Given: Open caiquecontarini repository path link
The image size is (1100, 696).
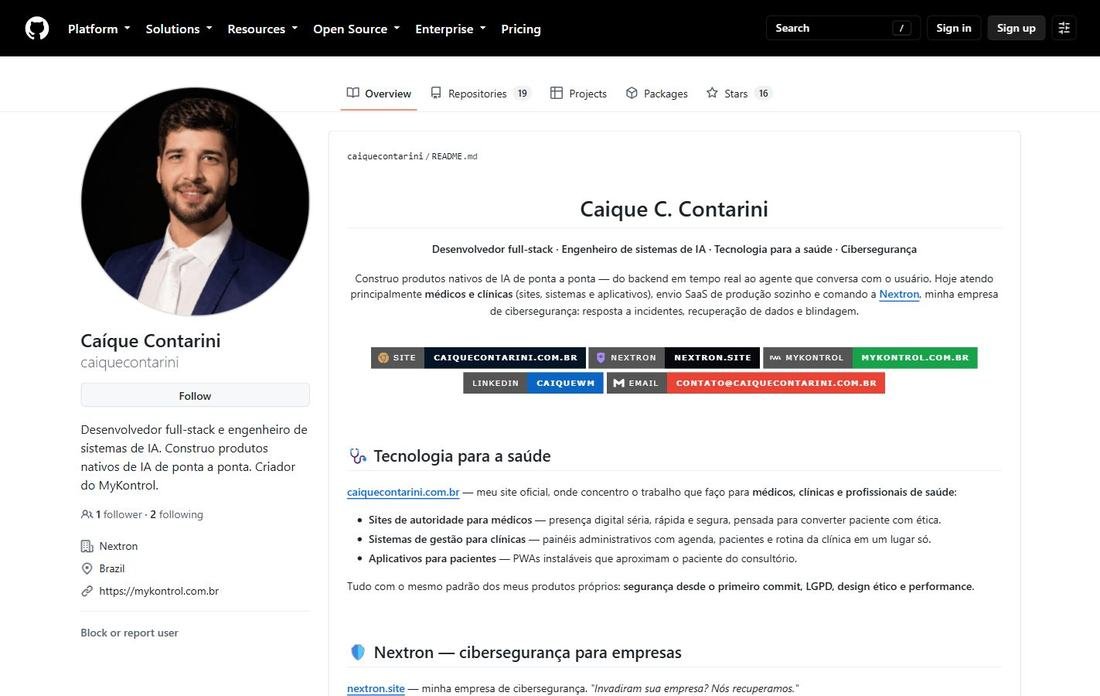Looking at the screenshot, I should pyautogui.click(x=384, y=156).
